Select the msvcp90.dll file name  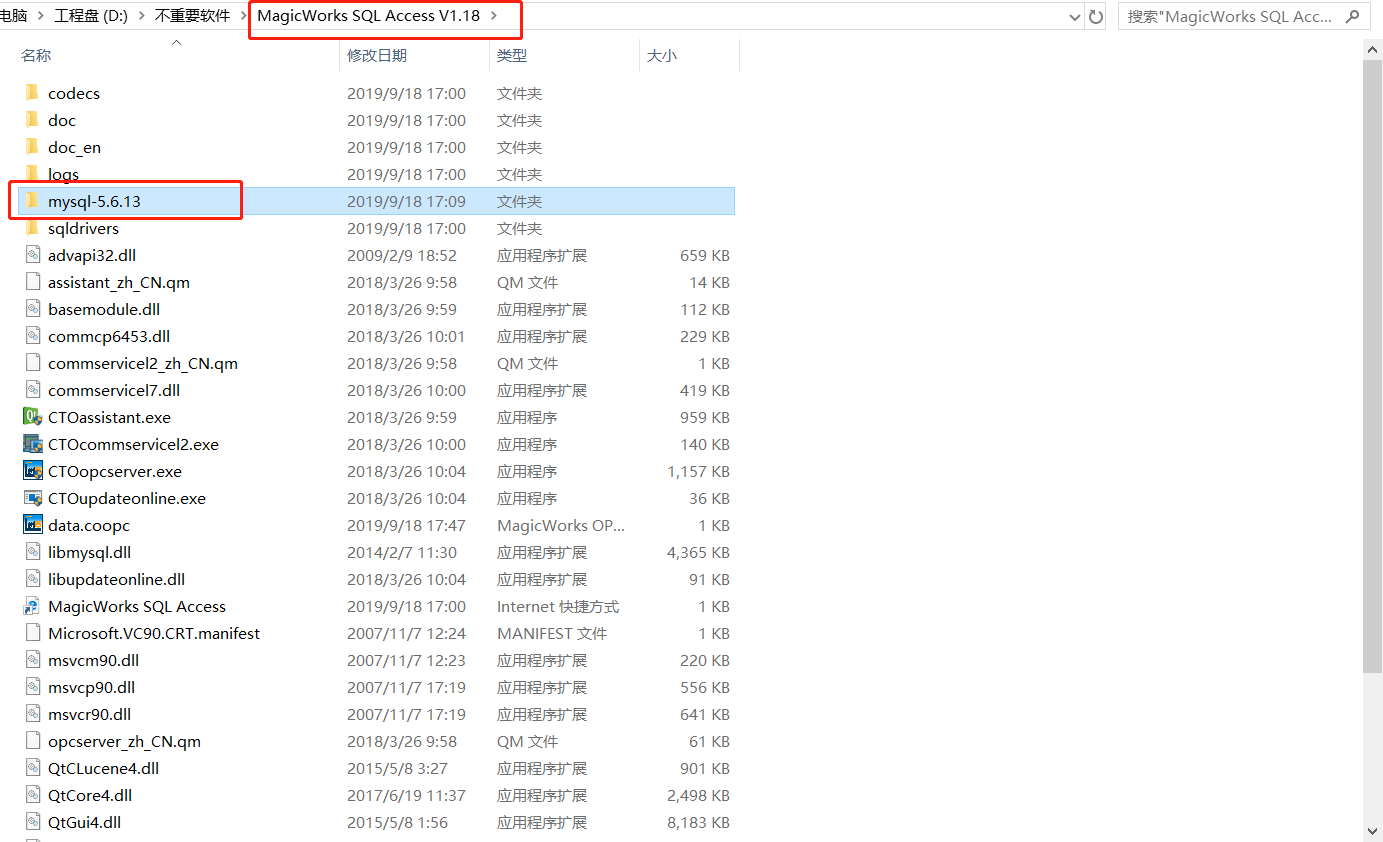91,687
